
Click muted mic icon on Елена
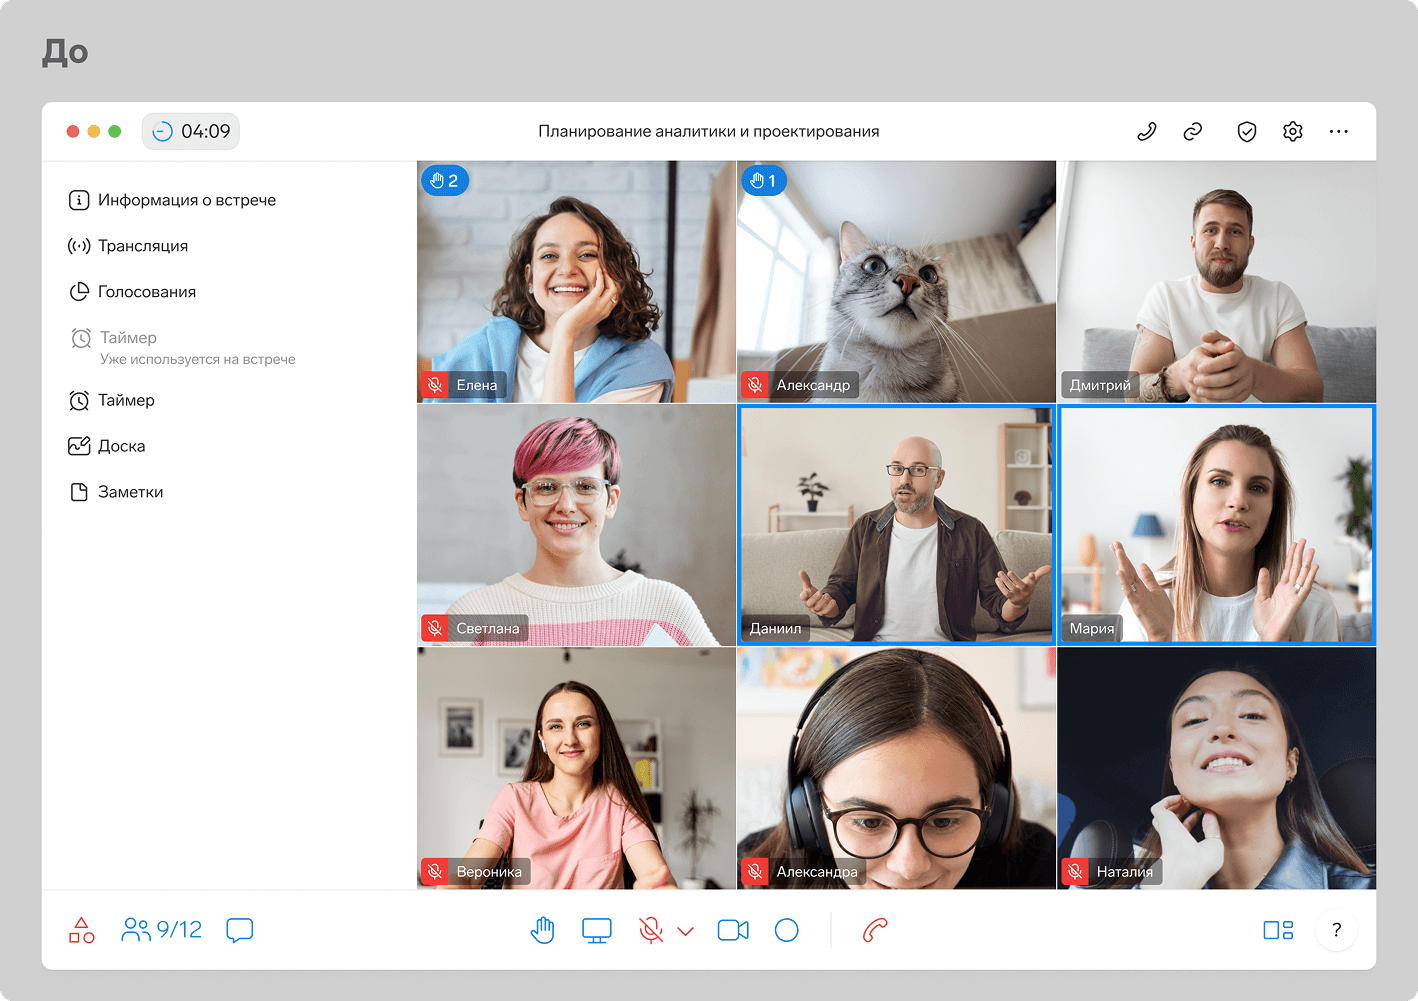(x=435, y=385)
